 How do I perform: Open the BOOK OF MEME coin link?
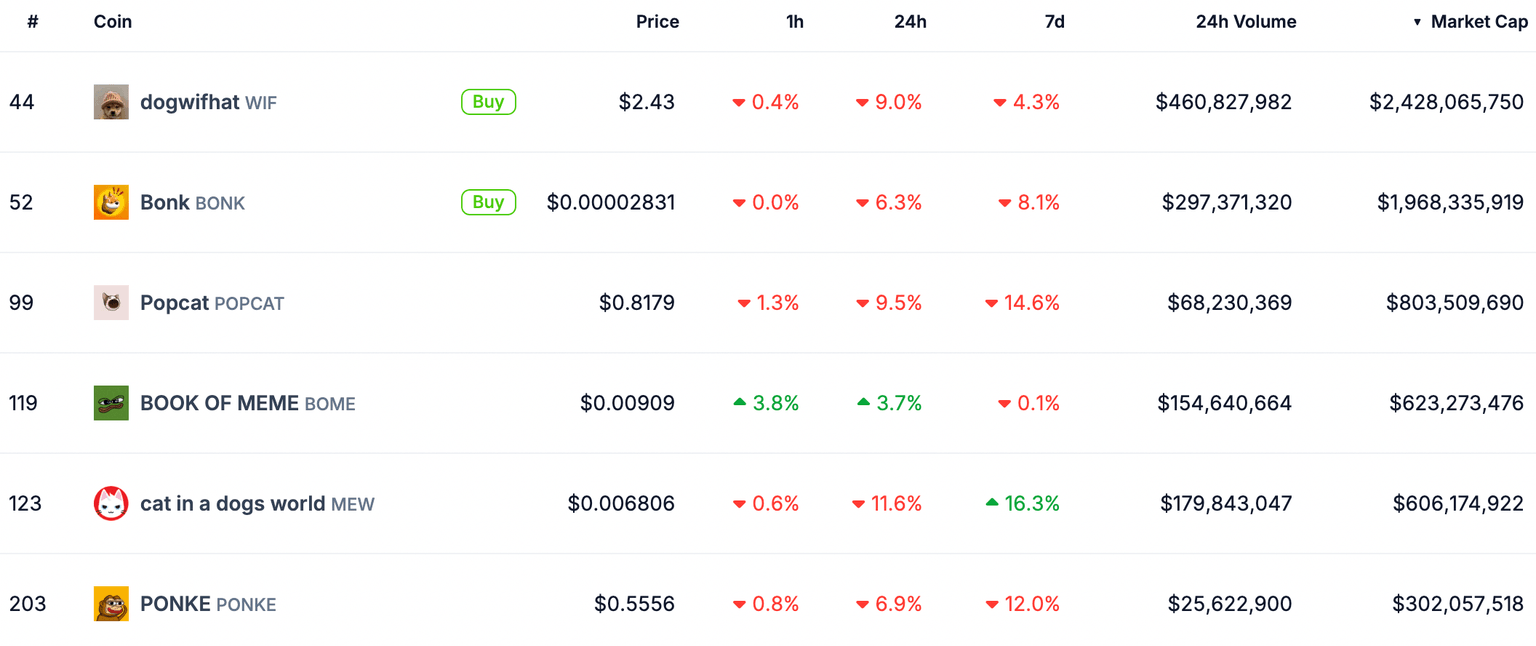(247, 403)
